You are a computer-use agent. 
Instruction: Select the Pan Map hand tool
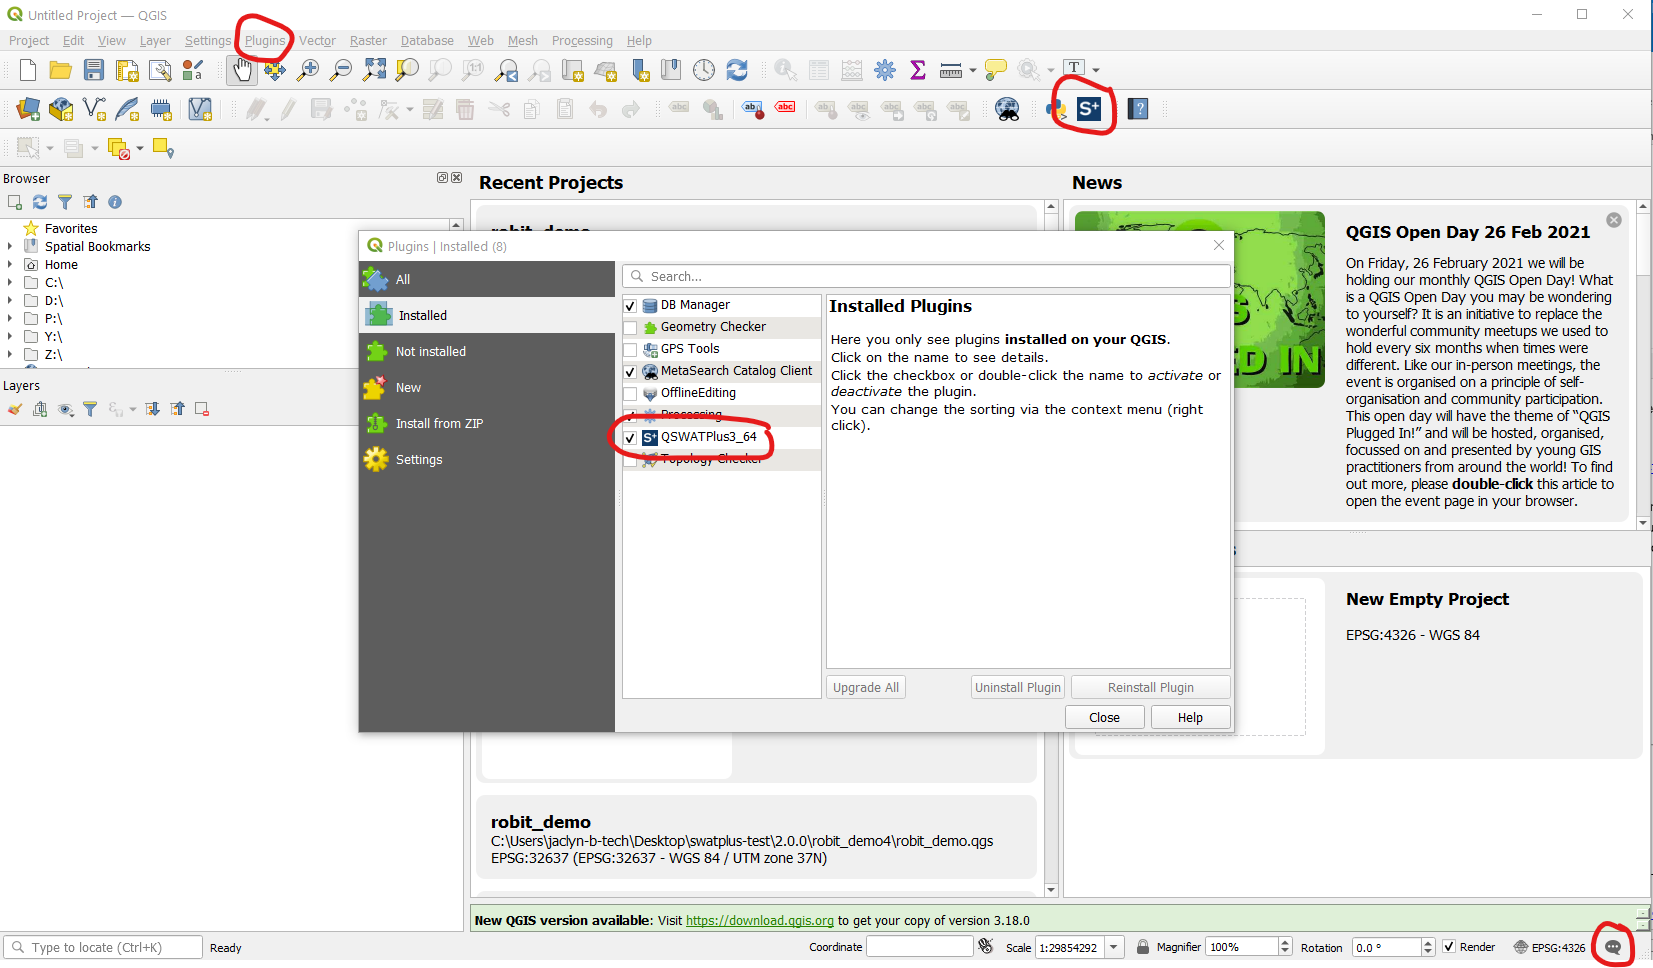pos(242,70)
